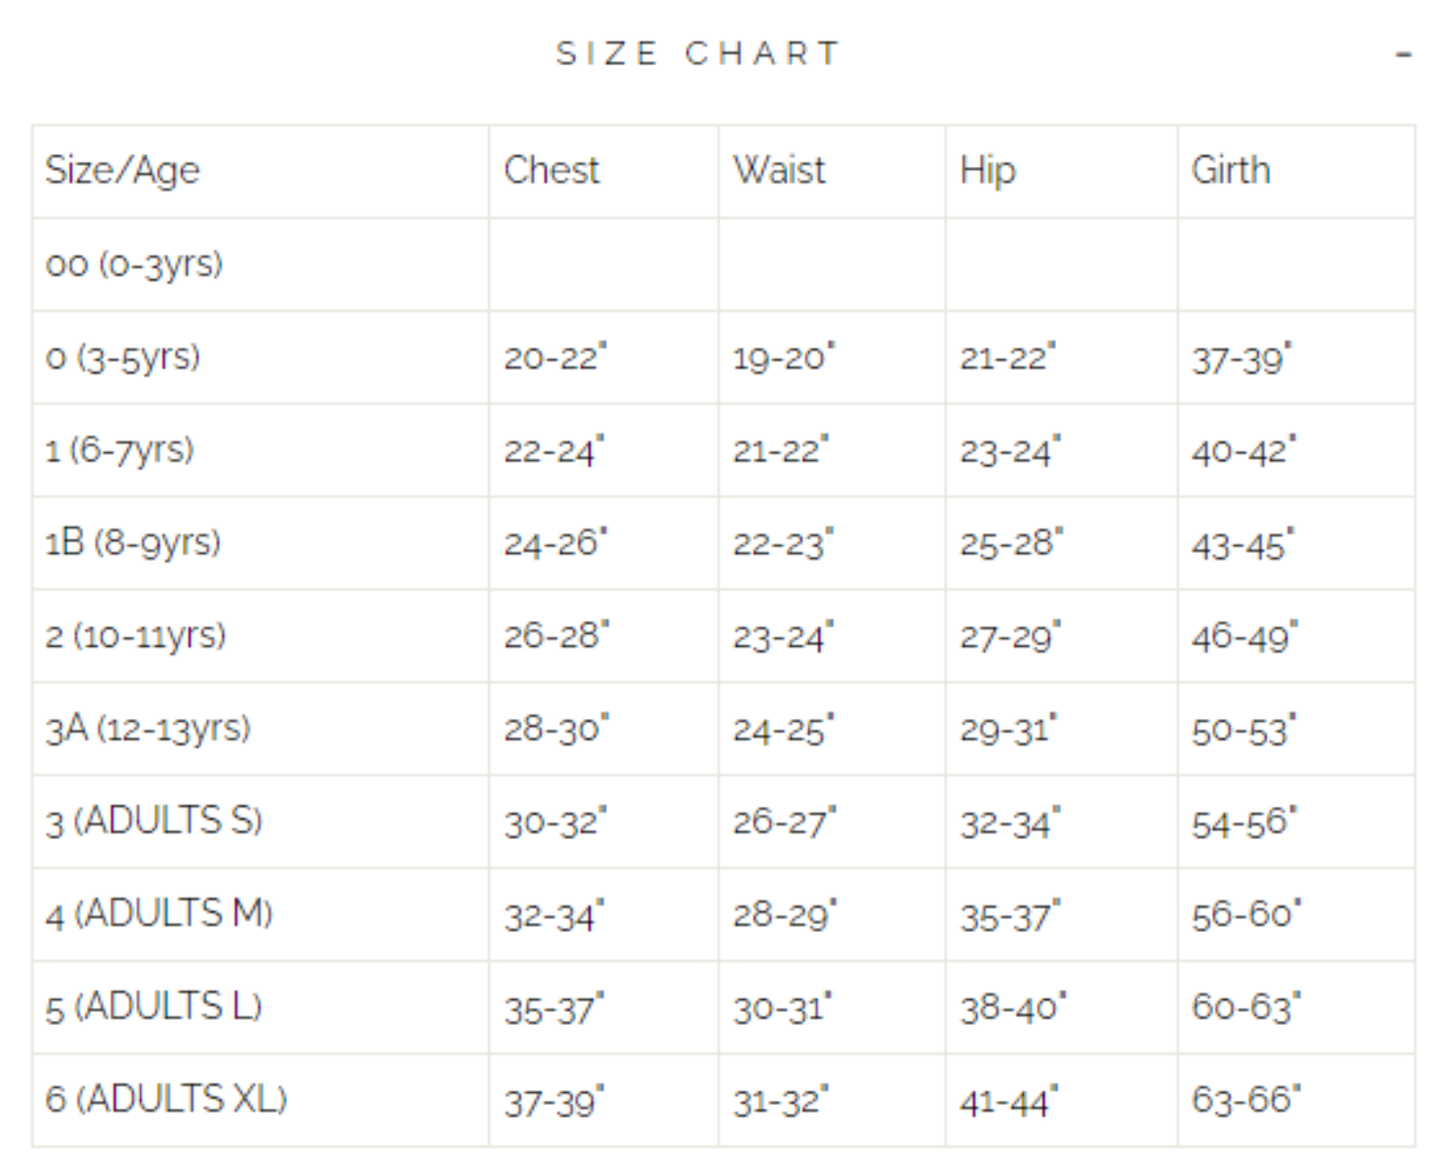The image size is (1445, 1166).
Task: Select the 5 (ADULTS L) size label
Action: (x=154, y=1007)
